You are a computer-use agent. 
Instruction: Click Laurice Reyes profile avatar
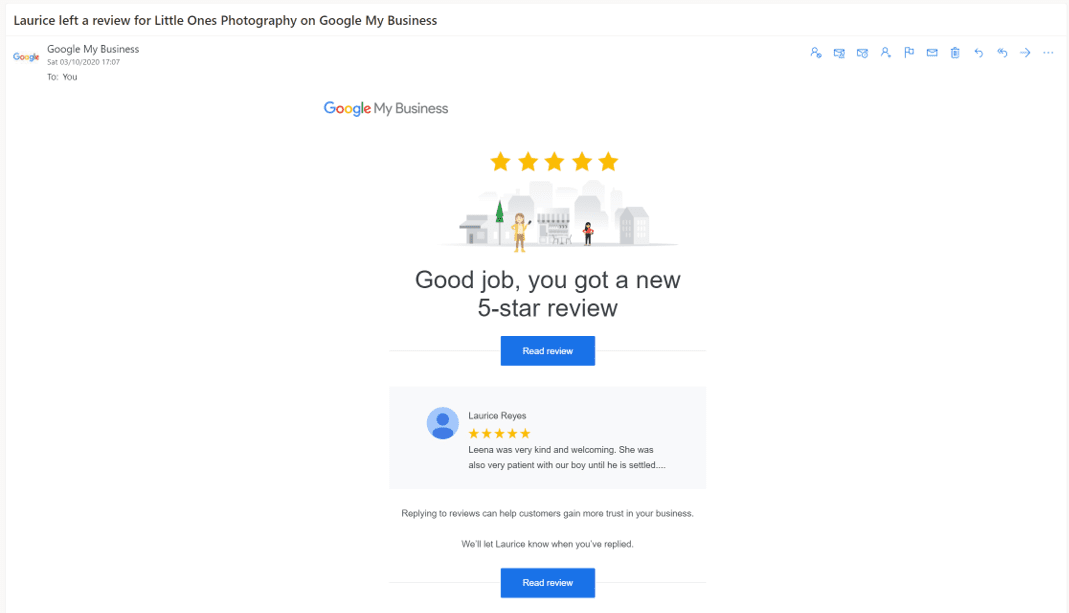(x=442, y=423)
